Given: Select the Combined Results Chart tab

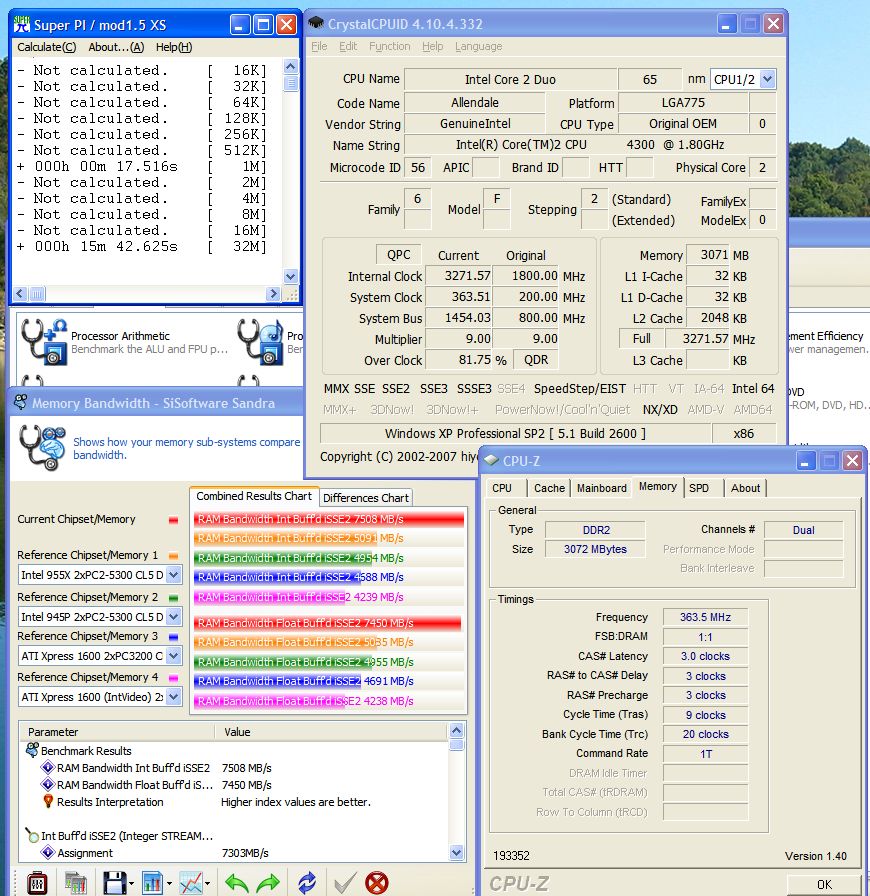Looking at the screenshot, I should click(x=254, y=496).
